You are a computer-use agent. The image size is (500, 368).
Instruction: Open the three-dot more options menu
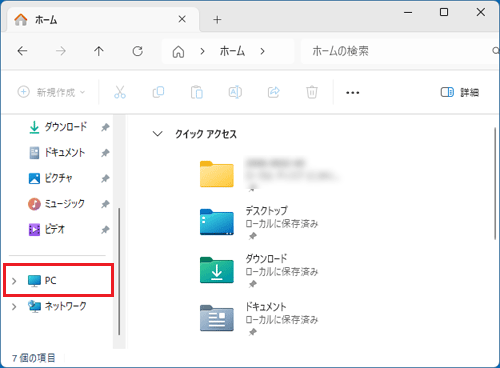[x=352, y=93]
